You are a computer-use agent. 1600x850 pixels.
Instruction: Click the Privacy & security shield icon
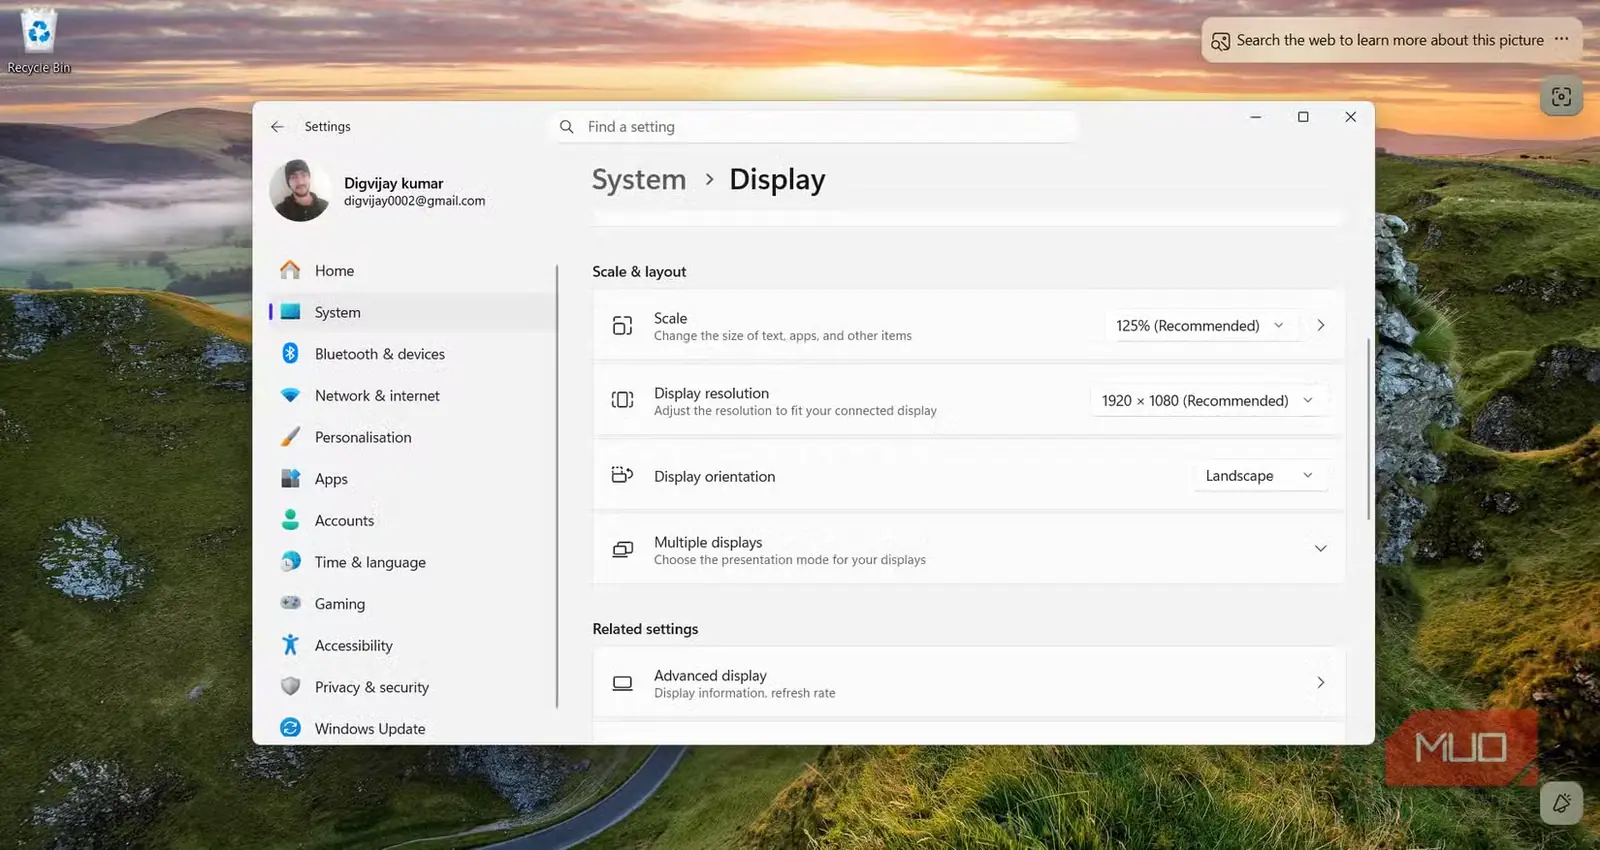tap(290, 687)
